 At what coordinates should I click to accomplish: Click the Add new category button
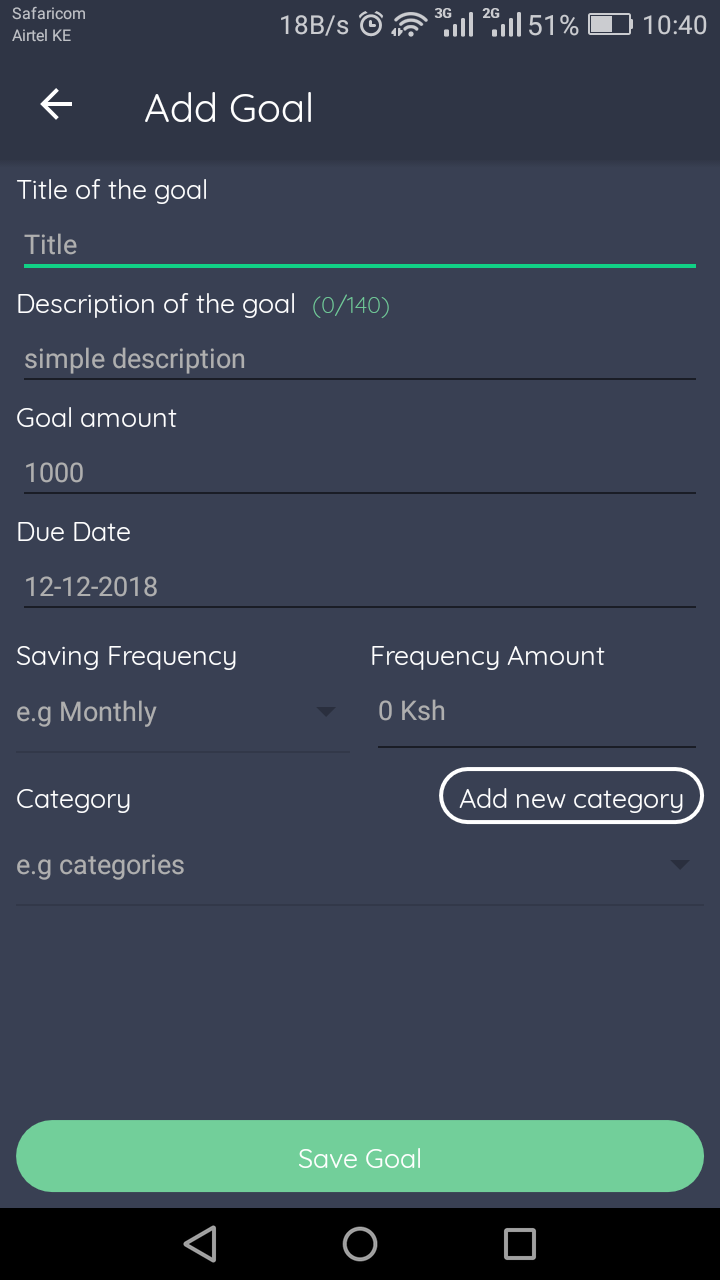pyautogui.click(x=572, y=797)
